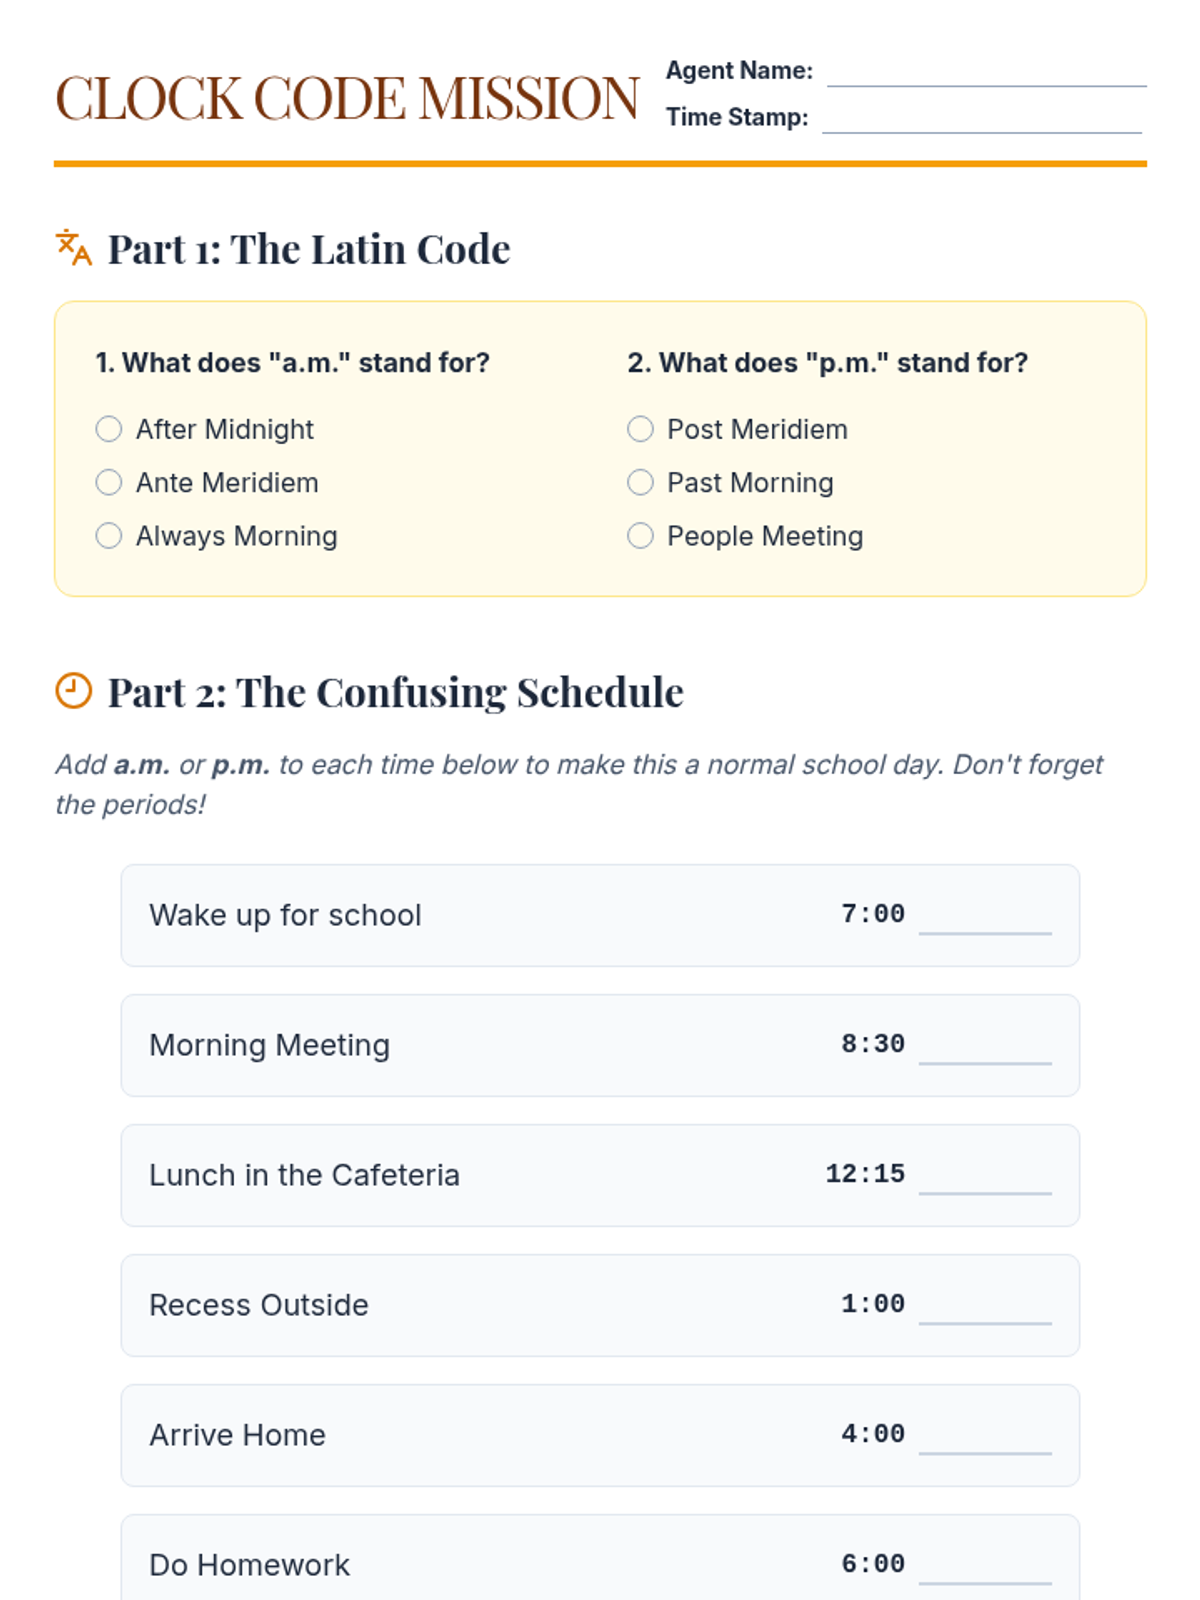
Task: Click the "Part 1: The Latin Code" heading
Action: [309, 249]
